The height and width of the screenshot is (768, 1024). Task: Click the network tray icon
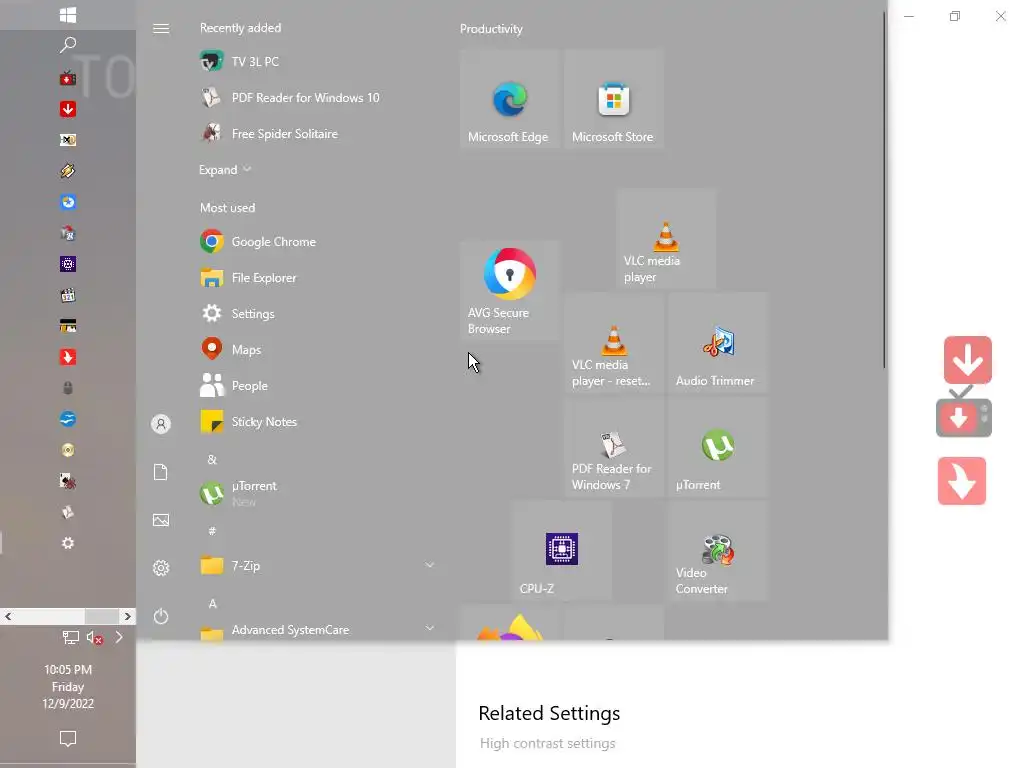tap(71, 637)
